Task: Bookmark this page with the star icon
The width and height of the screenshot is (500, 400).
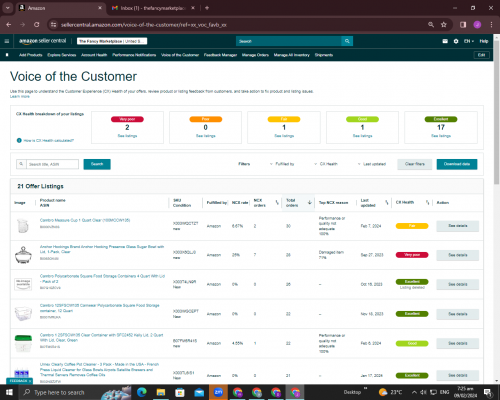Action: pos(444,25)
